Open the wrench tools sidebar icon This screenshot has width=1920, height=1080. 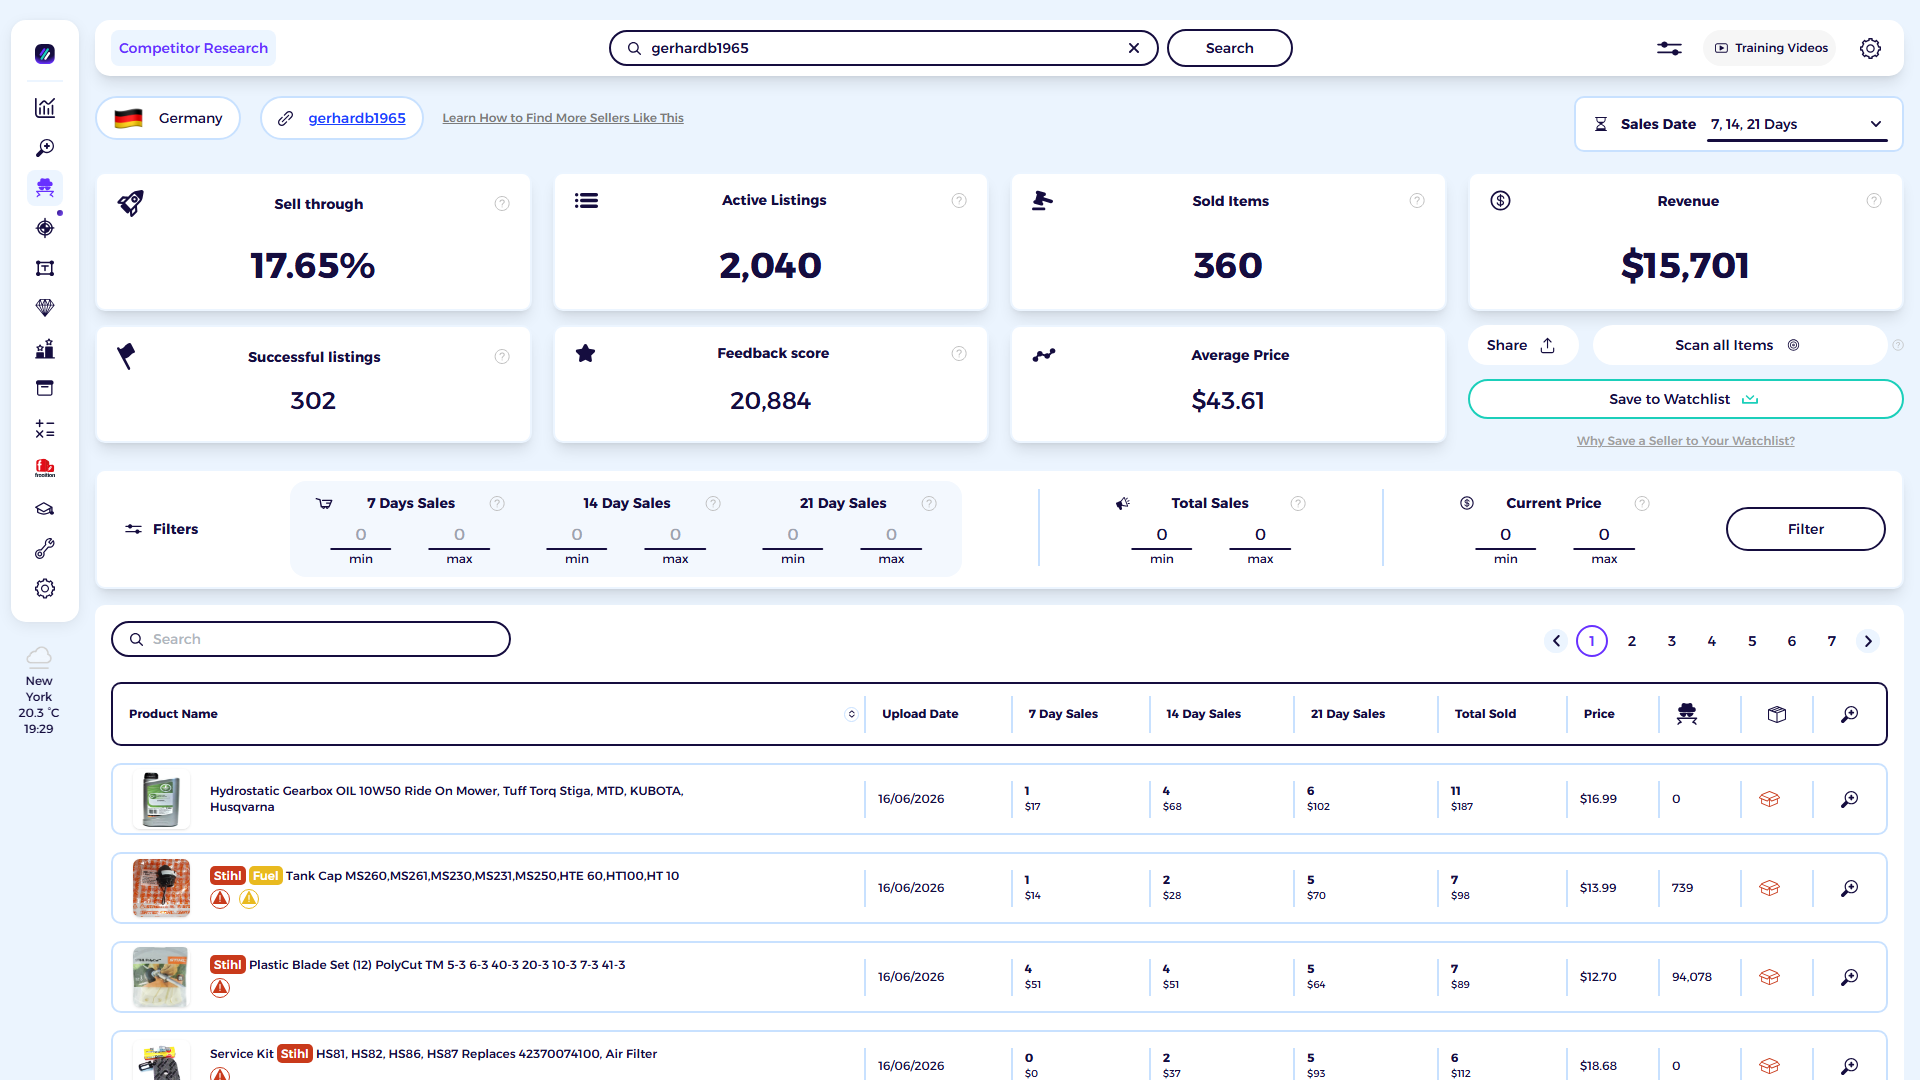click(45, 549)
